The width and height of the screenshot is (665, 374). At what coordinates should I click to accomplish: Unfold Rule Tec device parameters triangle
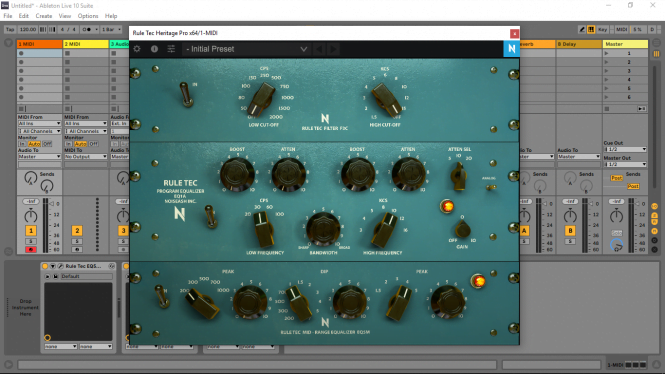click(x=53, y=266)
